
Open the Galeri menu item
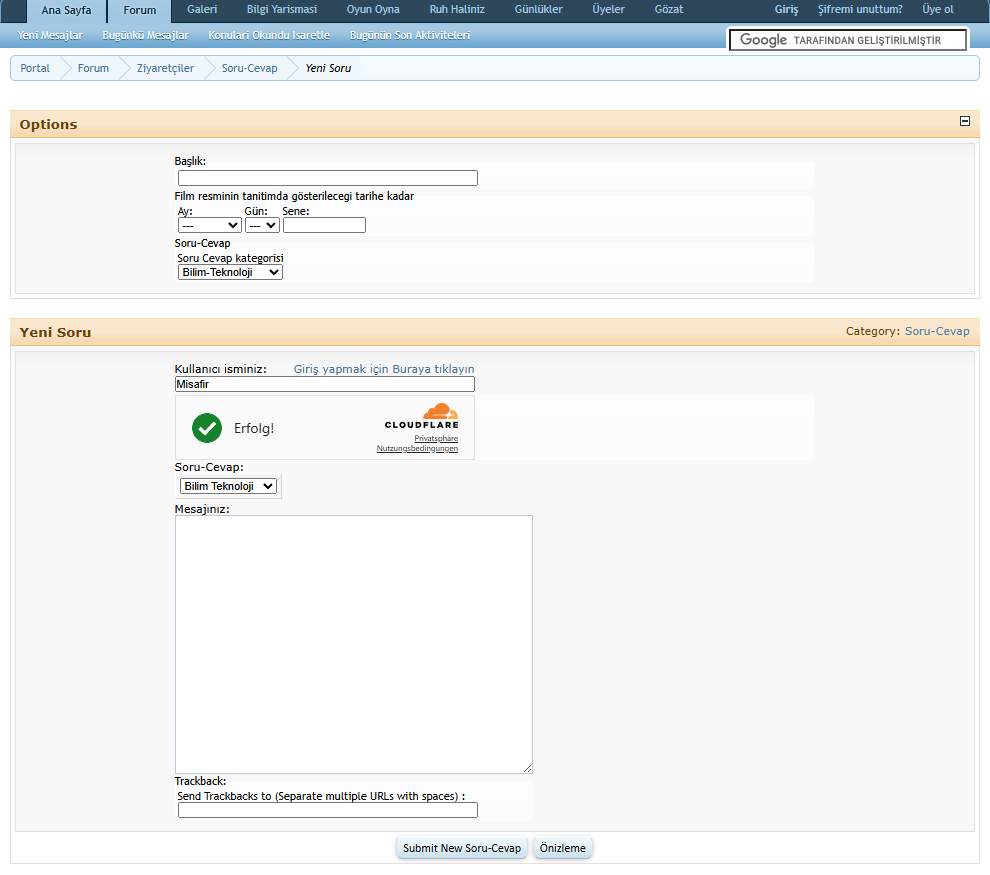[202, 10]
